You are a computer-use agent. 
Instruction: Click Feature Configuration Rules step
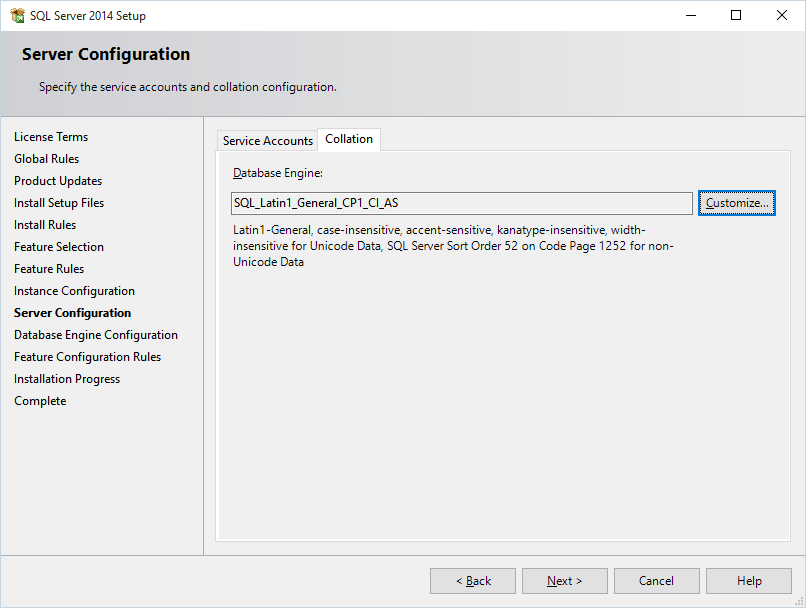point(87,357)
